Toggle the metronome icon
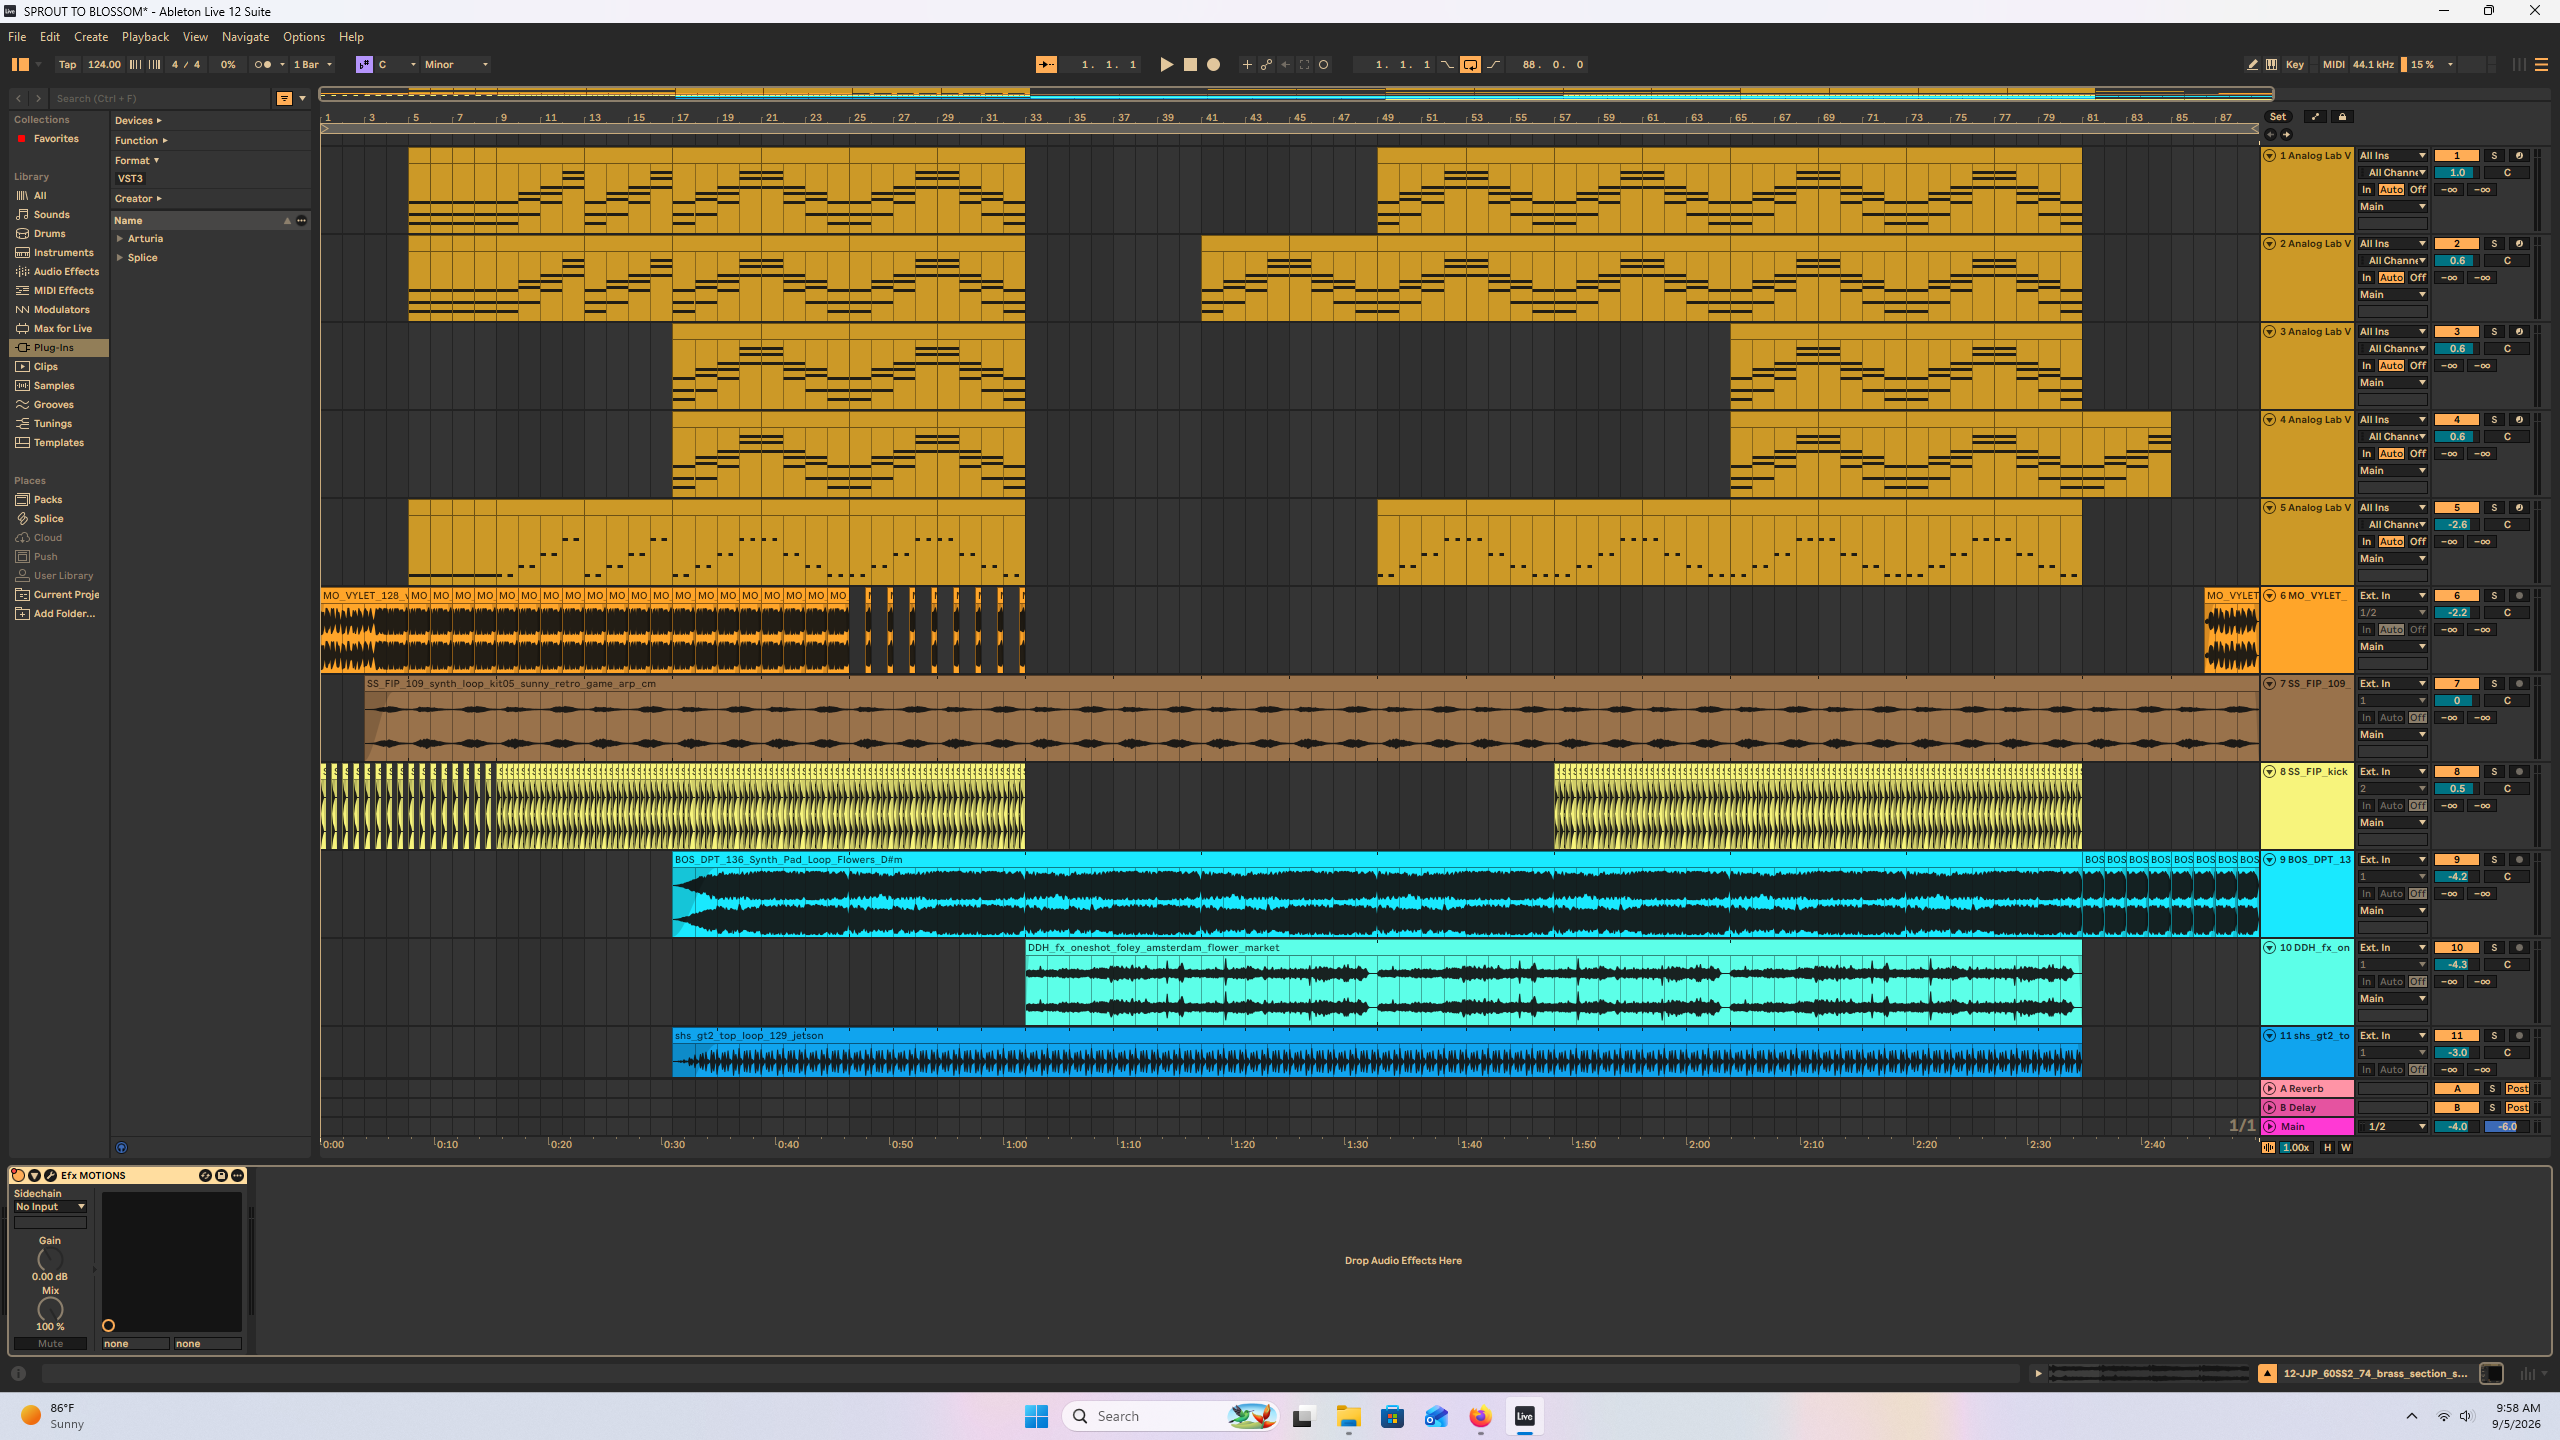This screenshot has width=2560, height=1440. (263, 64)
